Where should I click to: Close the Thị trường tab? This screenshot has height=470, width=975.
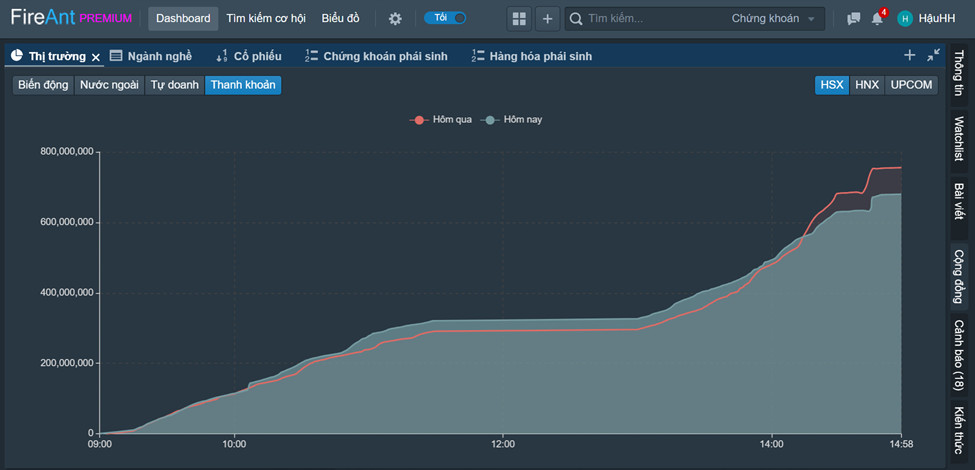tap(96, 57)
